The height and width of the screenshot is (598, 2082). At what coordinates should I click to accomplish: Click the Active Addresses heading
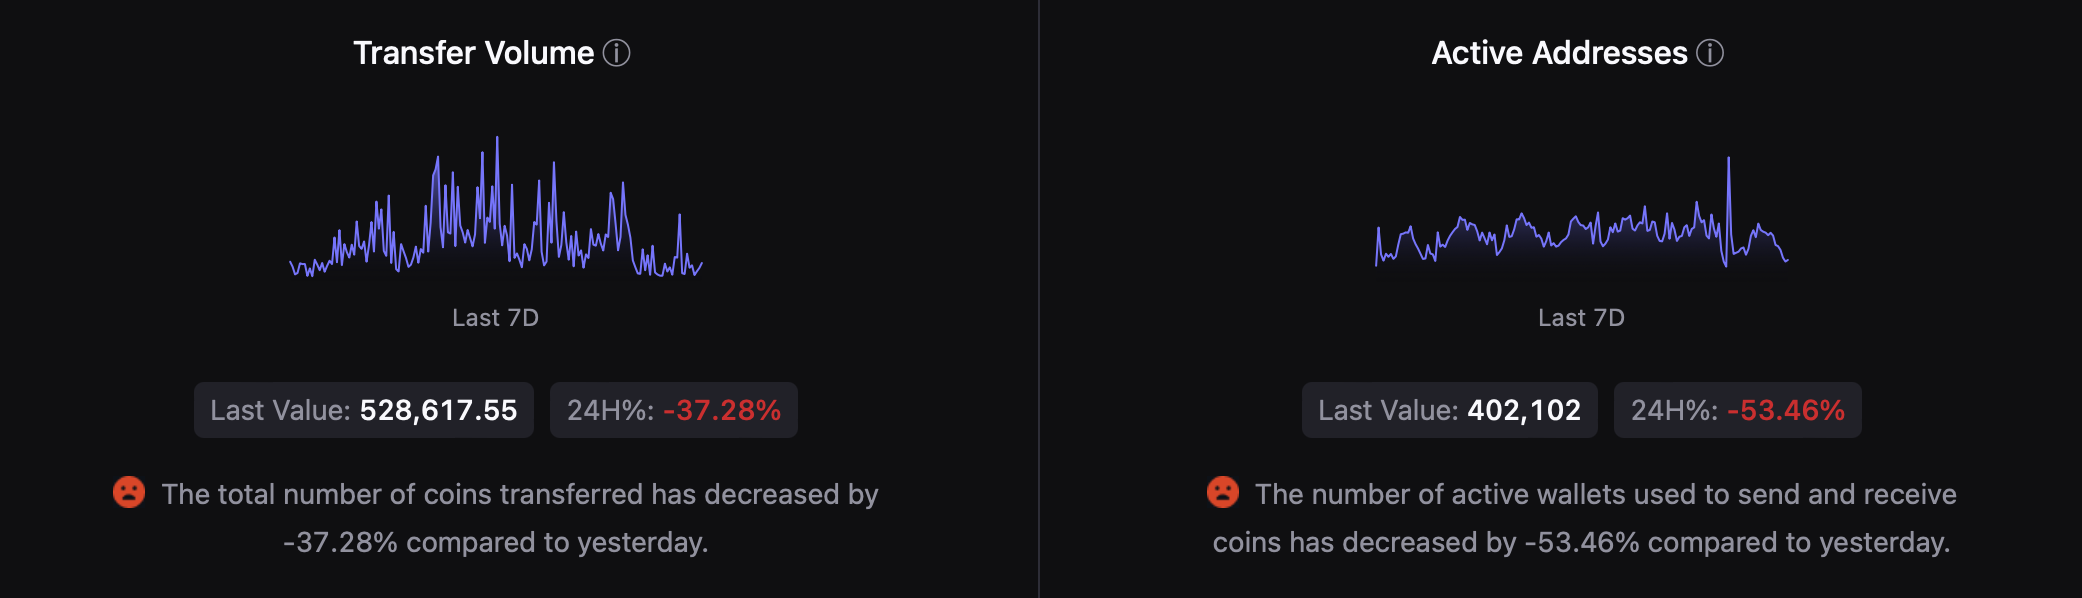1559,53
